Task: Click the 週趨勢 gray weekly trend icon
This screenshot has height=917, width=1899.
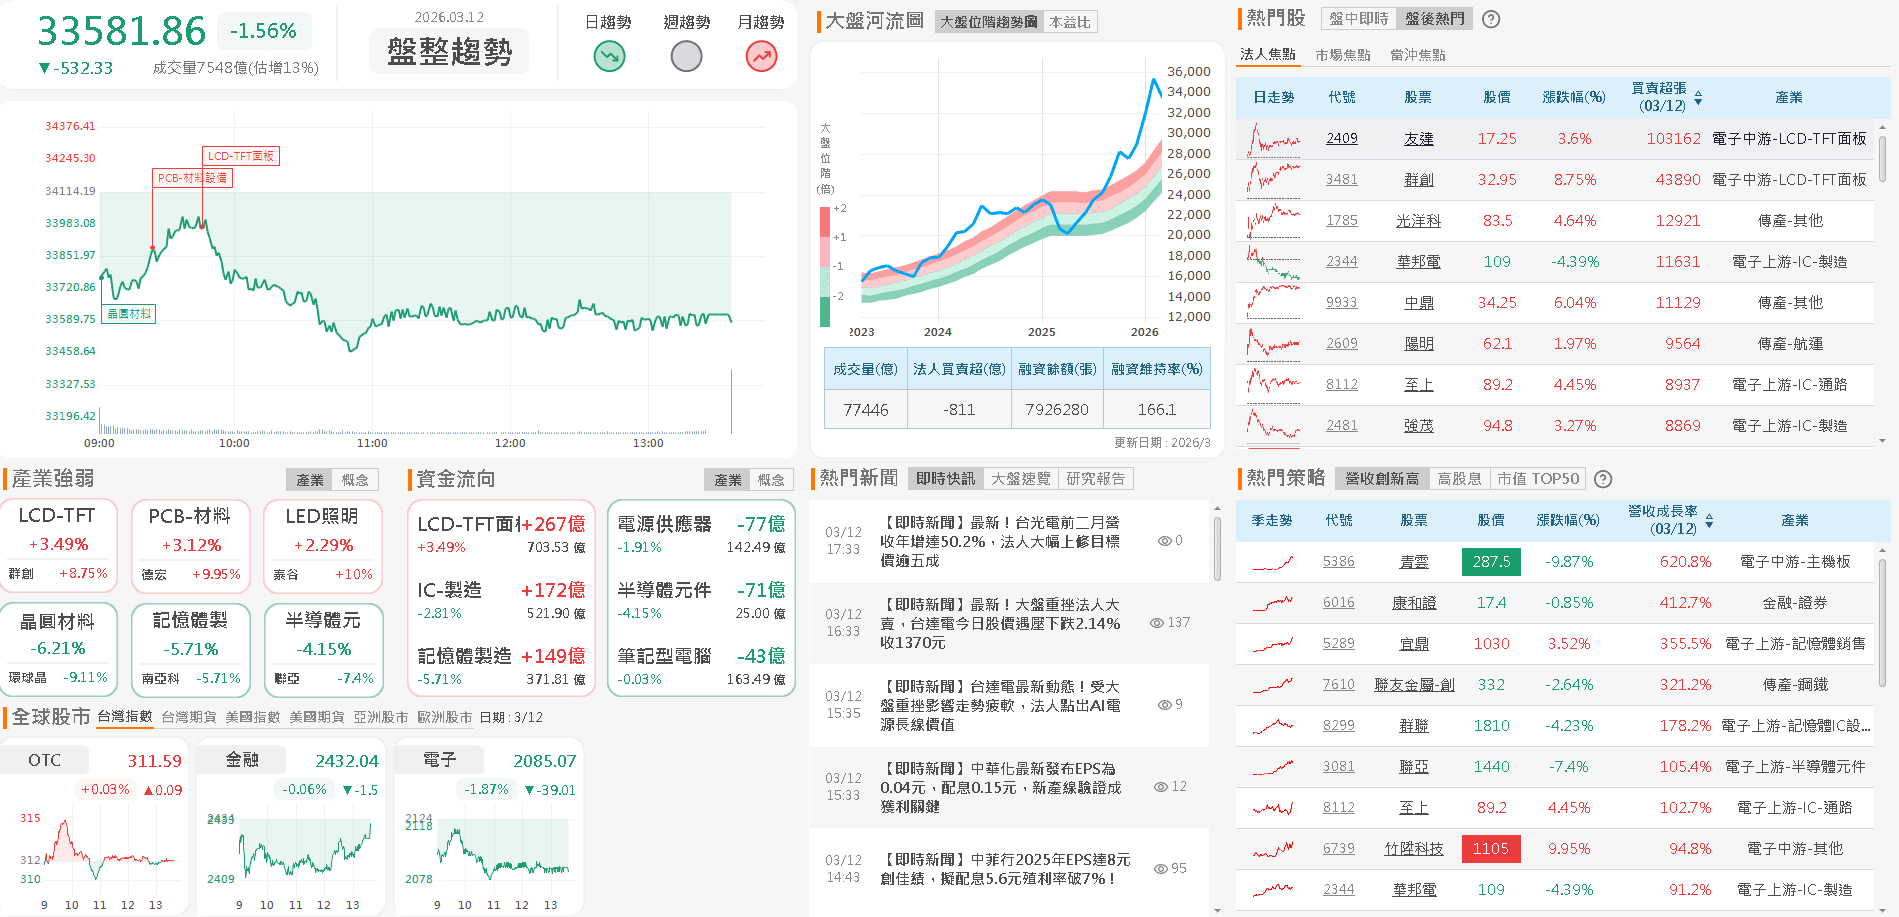Action: tap(686, 56)
